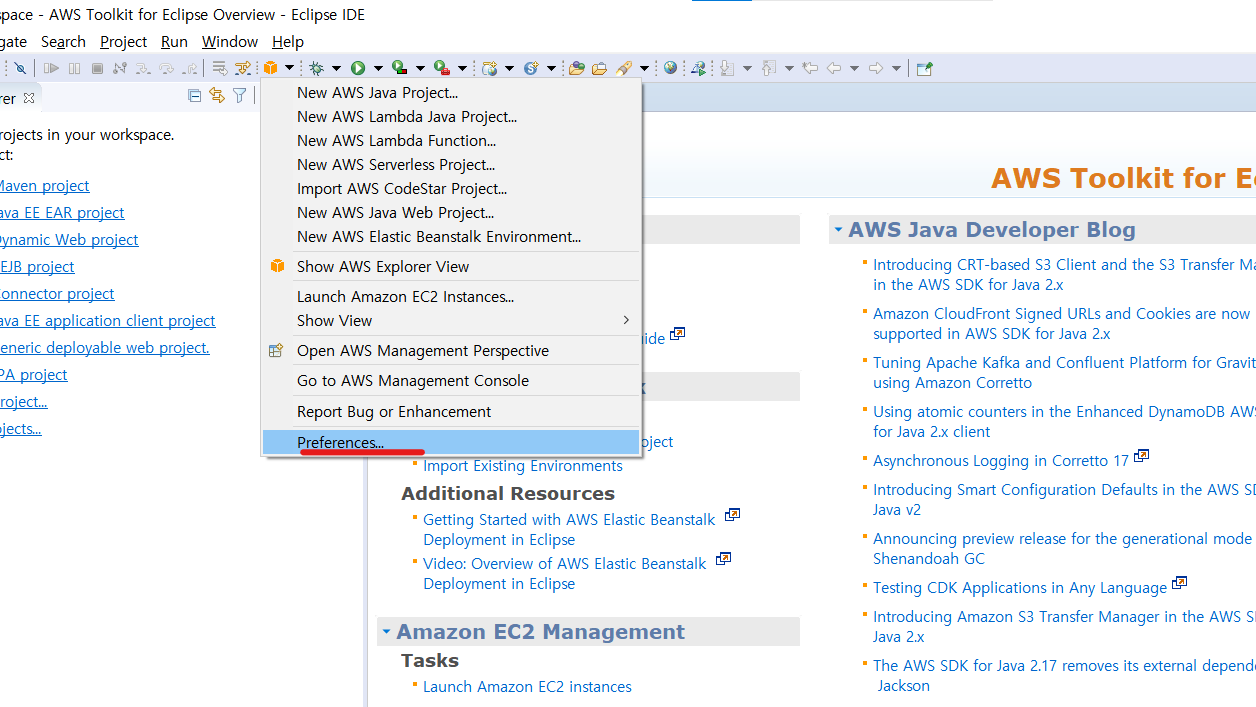The height and width of the screenshot is (707, 1256).
Task: Select New AWS Java Project menu entry
Action: click(x=451, y=92)
